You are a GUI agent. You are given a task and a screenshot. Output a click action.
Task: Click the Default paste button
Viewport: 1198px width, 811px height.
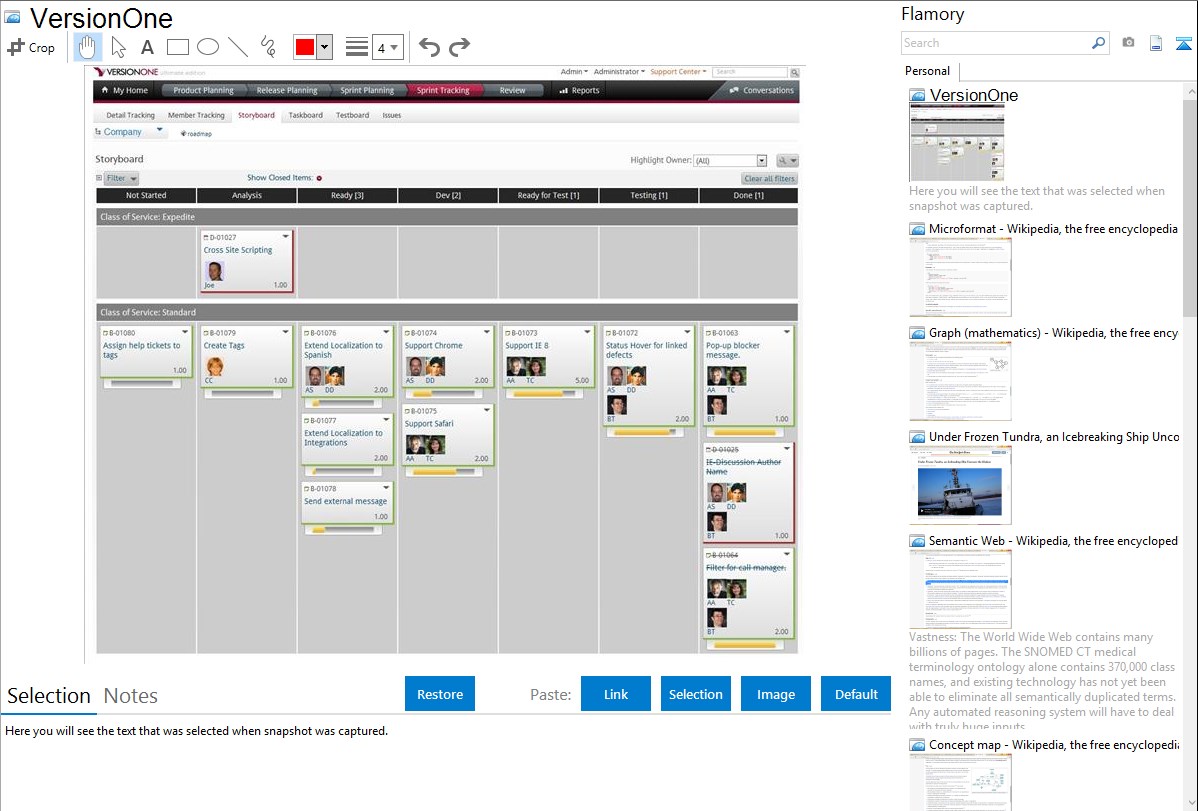(856, 694)
